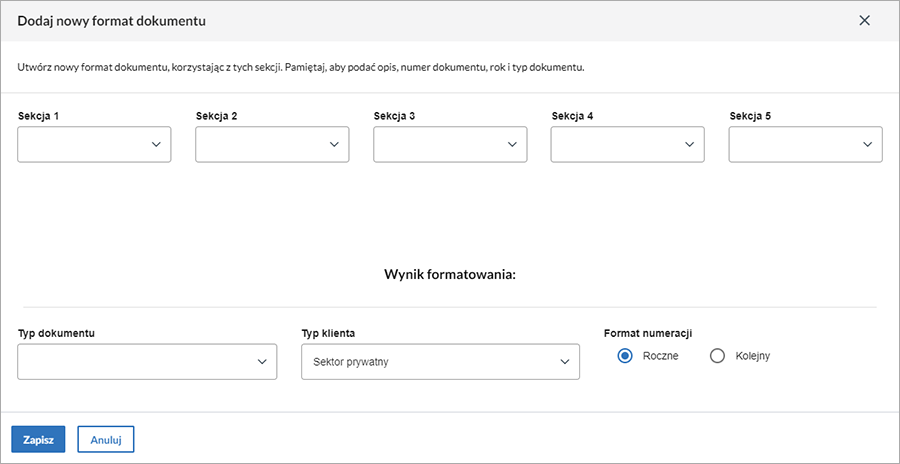900x464 pixels.
Task: Click the chevron arrow in Typ klienta
Action: point(564,362)
